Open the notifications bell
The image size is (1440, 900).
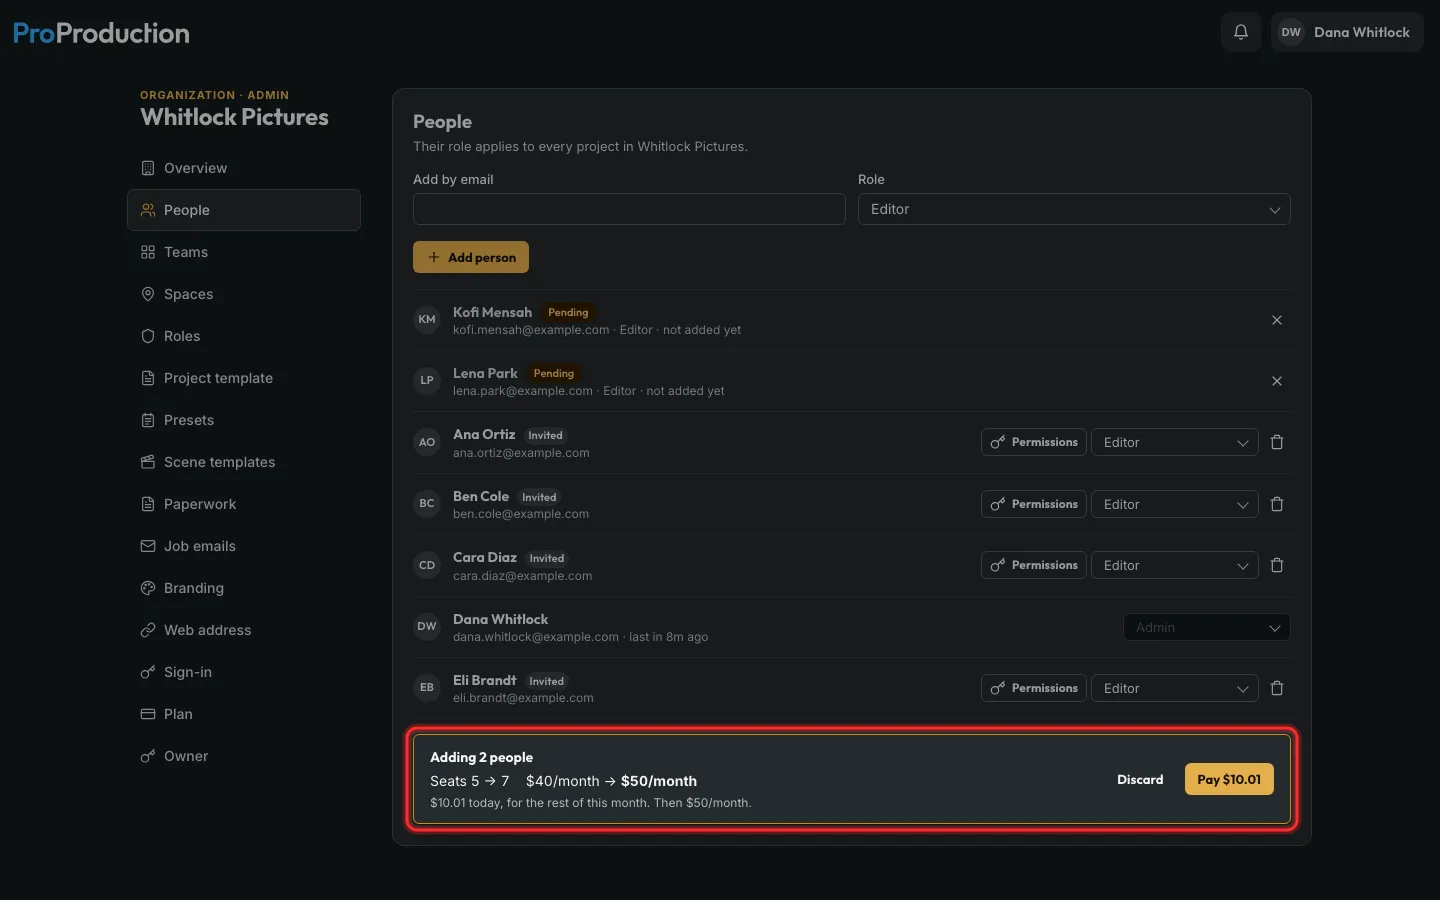[1241, 32]
